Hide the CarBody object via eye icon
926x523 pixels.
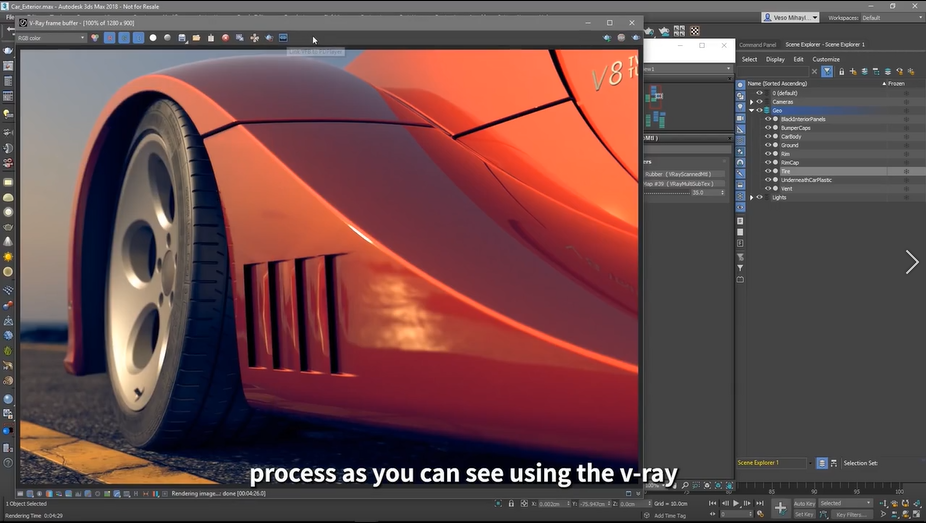point(768,136)
